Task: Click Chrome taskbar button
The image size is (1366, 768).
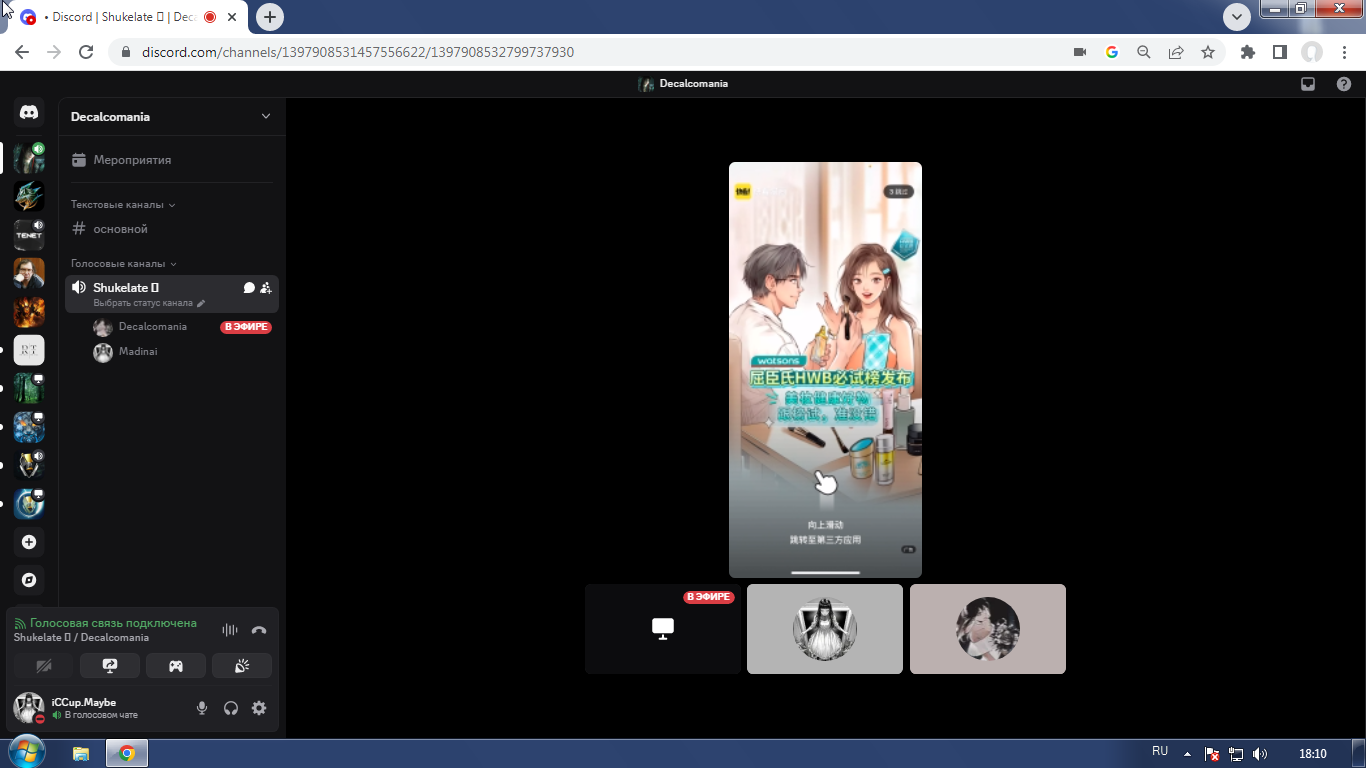Action: point(127,754)
